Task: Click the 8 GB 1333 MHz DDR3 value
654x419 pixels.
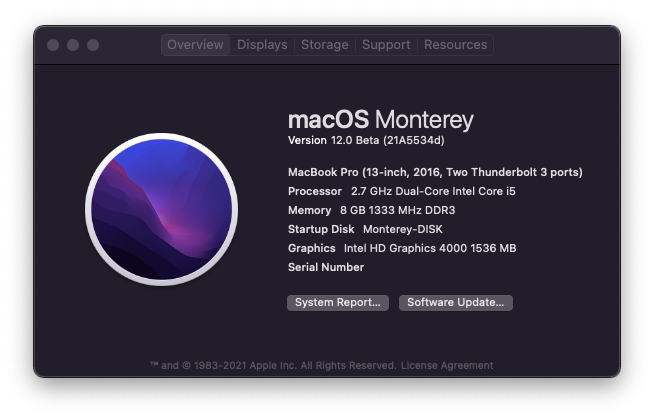Action: pyautogui.click(x=397, y=210)
